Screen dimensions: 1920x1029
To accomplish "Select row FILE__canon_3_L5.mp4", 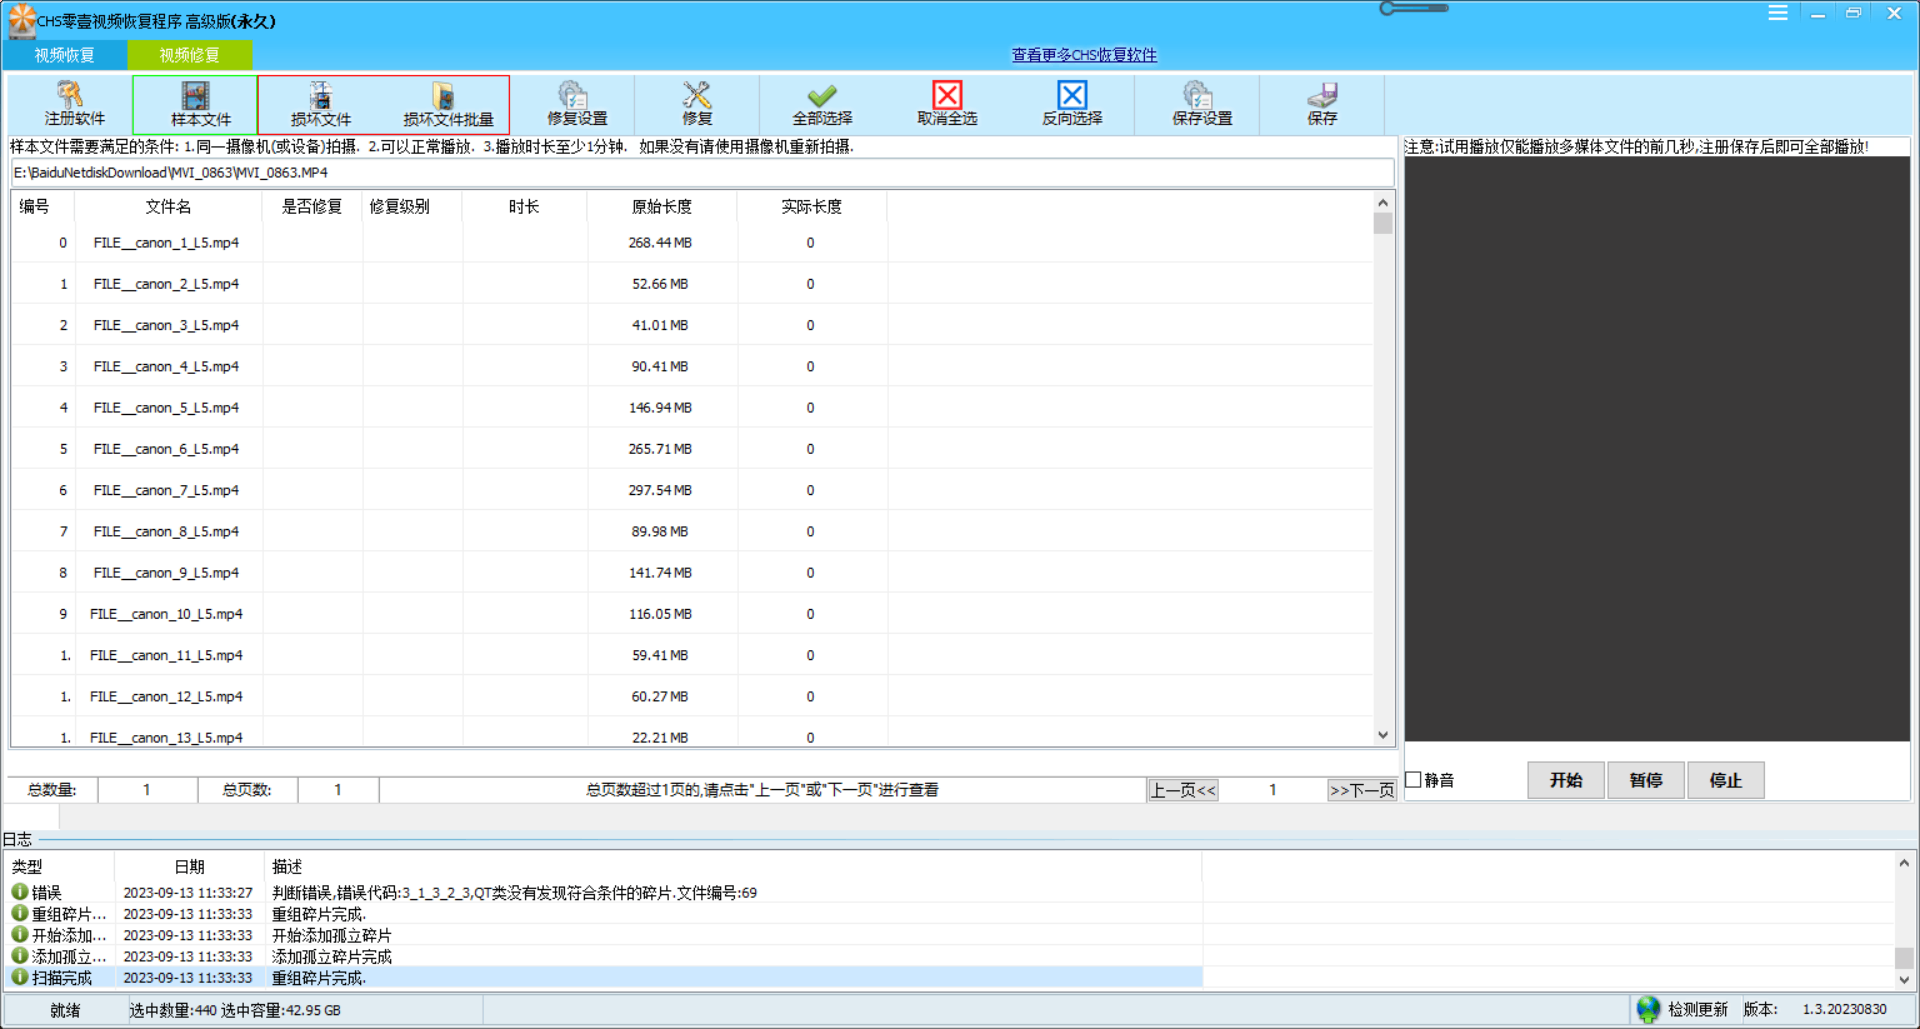I will tap(692, 325).
